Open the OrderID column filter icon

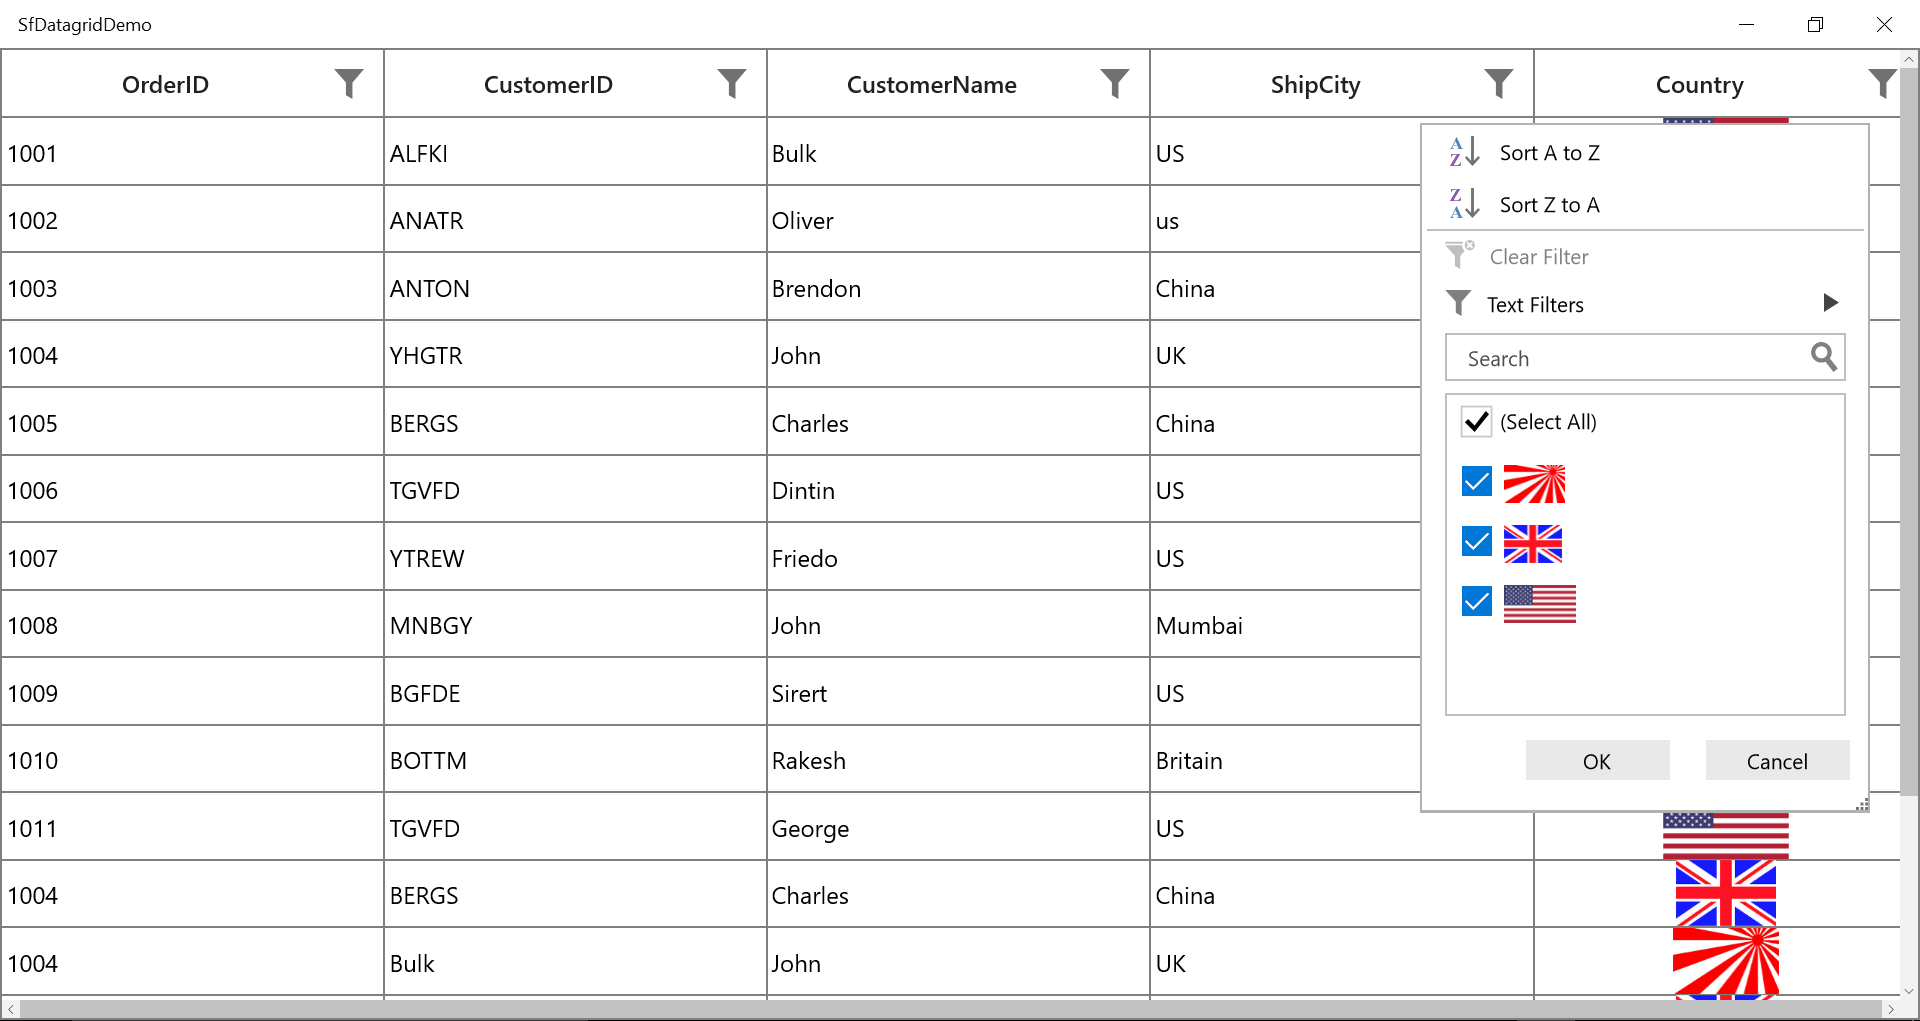coord(349,84)
